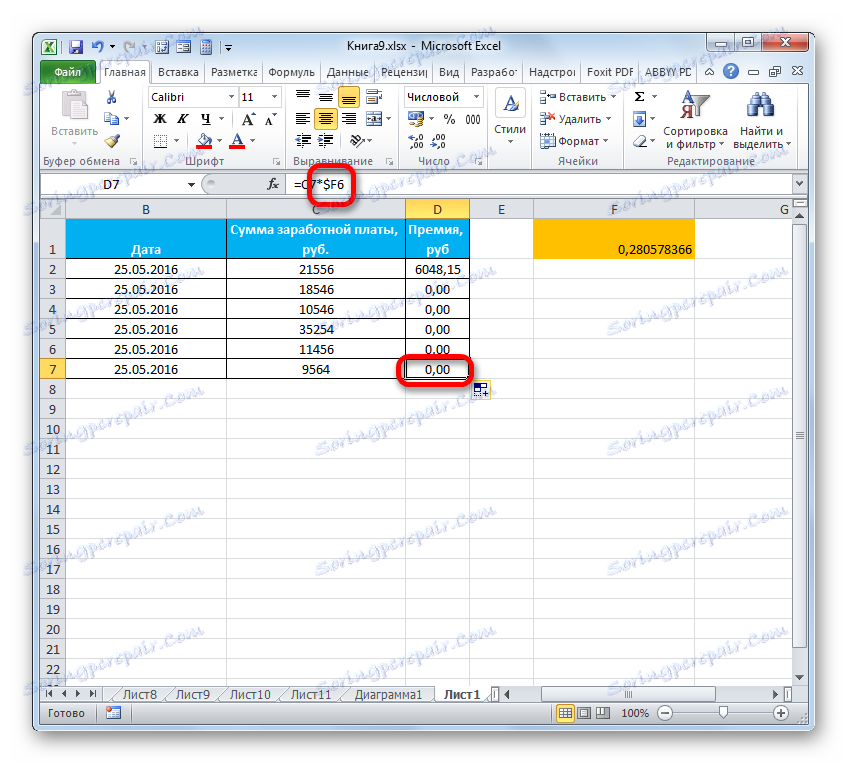Align cell text right
848x764 pixels.
[x=349, y=118]
